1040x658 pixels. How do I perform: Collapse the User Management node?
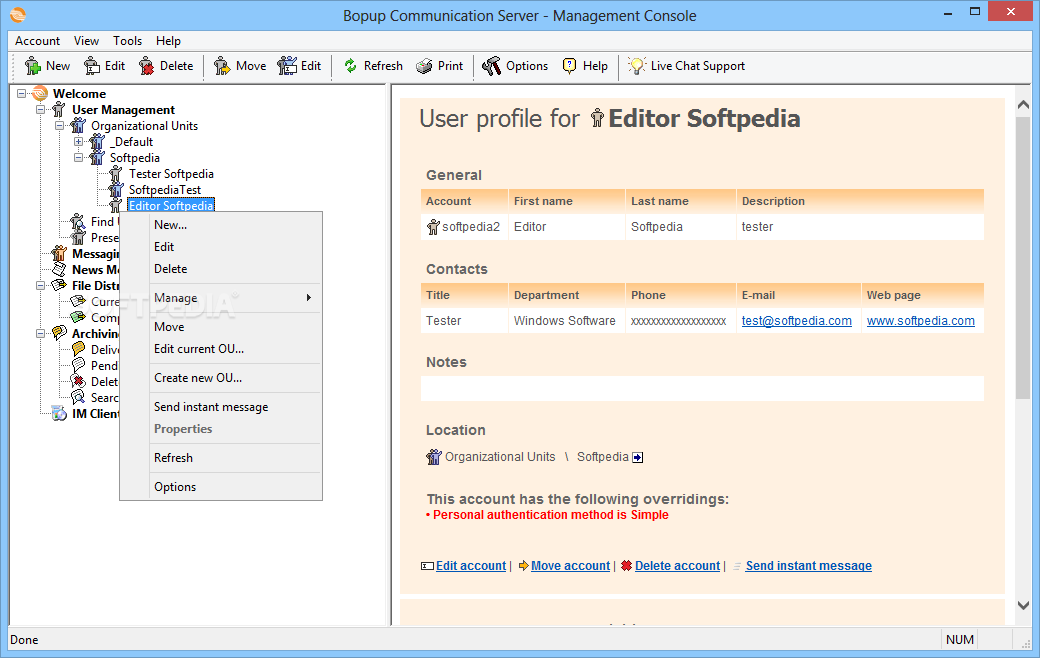pyautogui.click(x=40, y=109)
